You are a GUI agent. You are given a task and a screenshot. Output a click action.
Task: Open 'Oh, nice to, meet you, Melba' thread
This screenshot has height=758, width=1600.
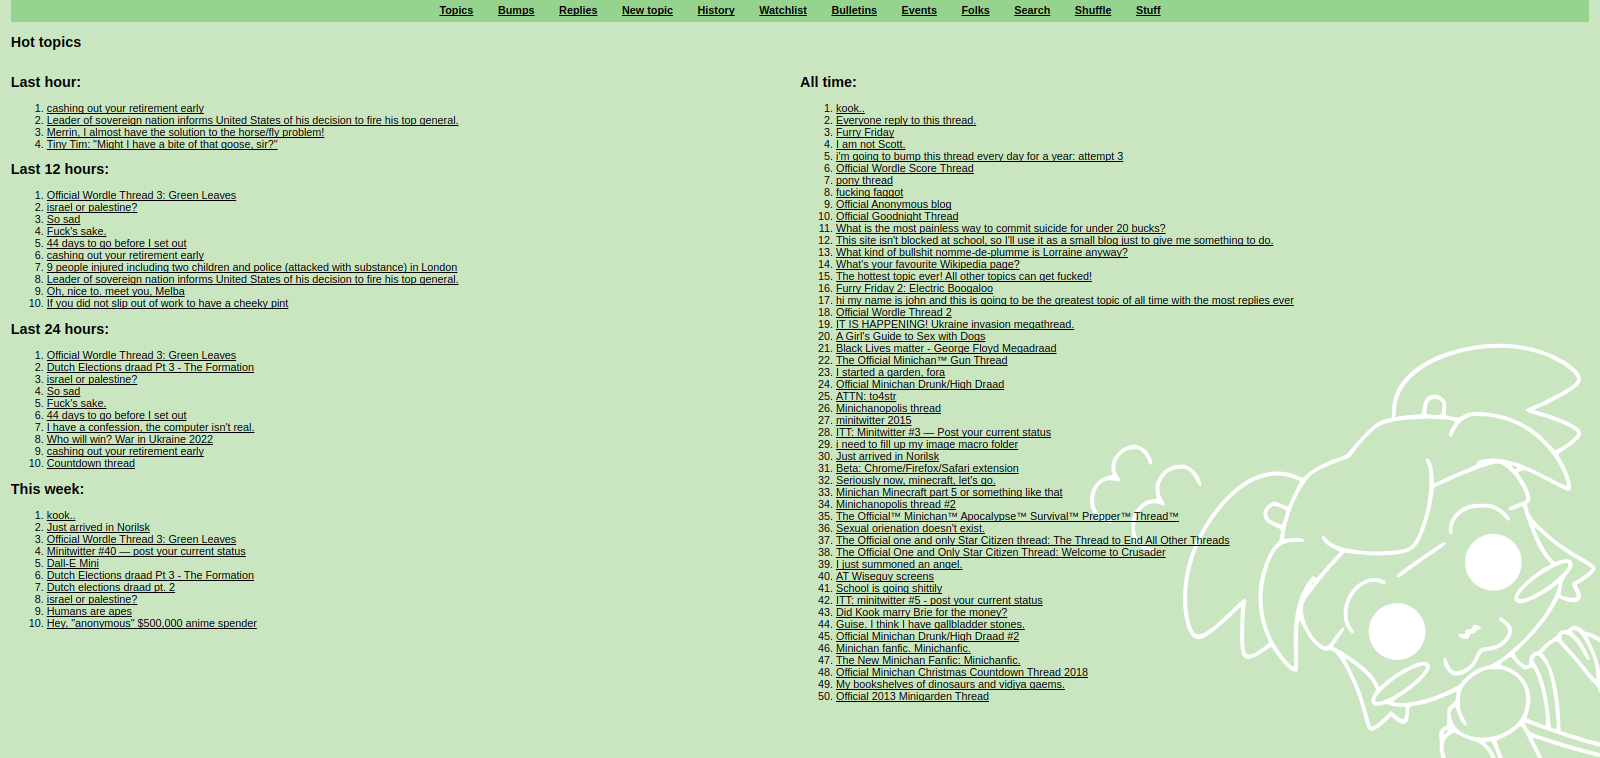point(116,292)
